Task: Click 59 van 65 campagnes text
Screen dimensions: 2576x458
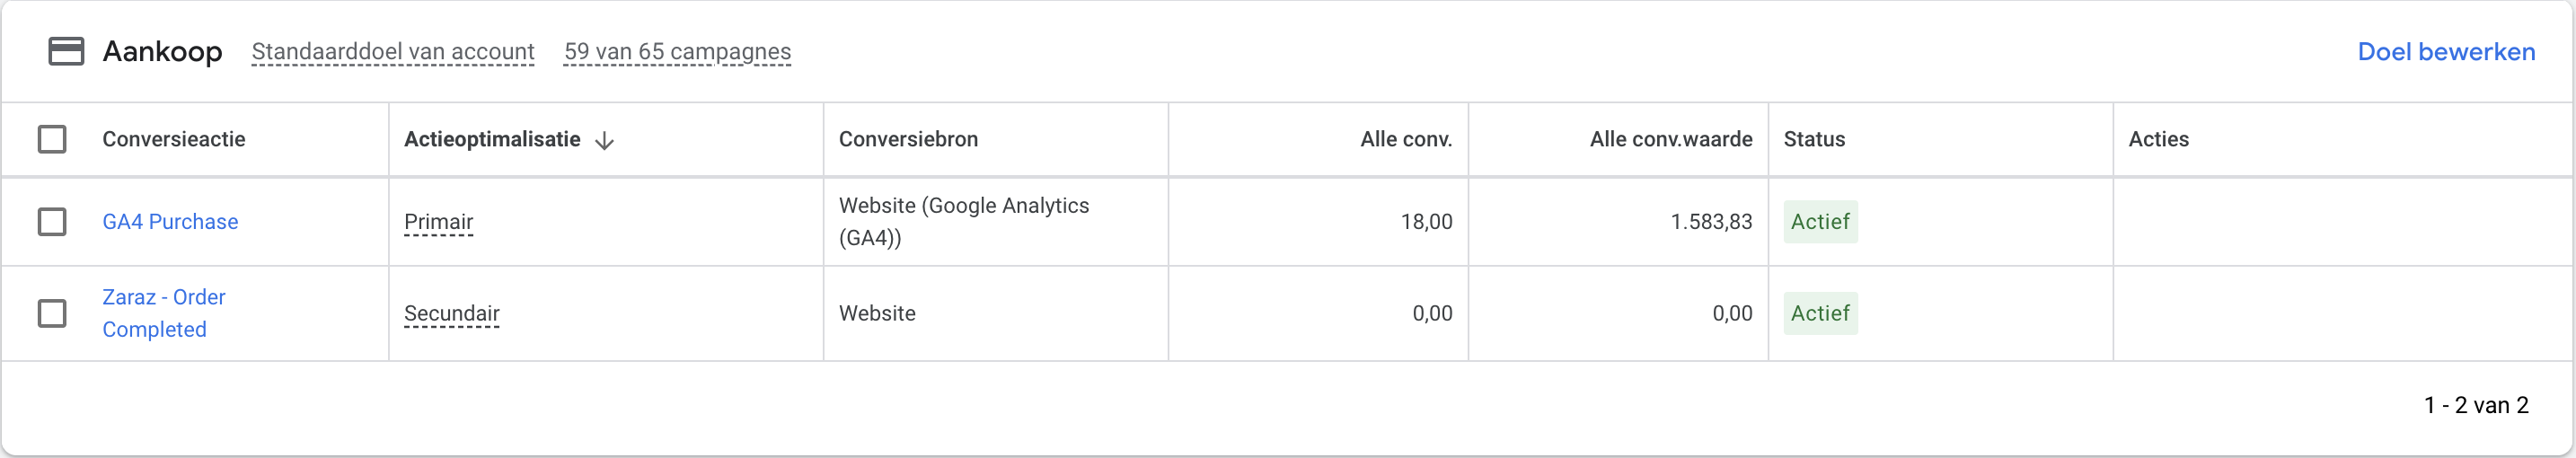Action: (x=677, y=52)
